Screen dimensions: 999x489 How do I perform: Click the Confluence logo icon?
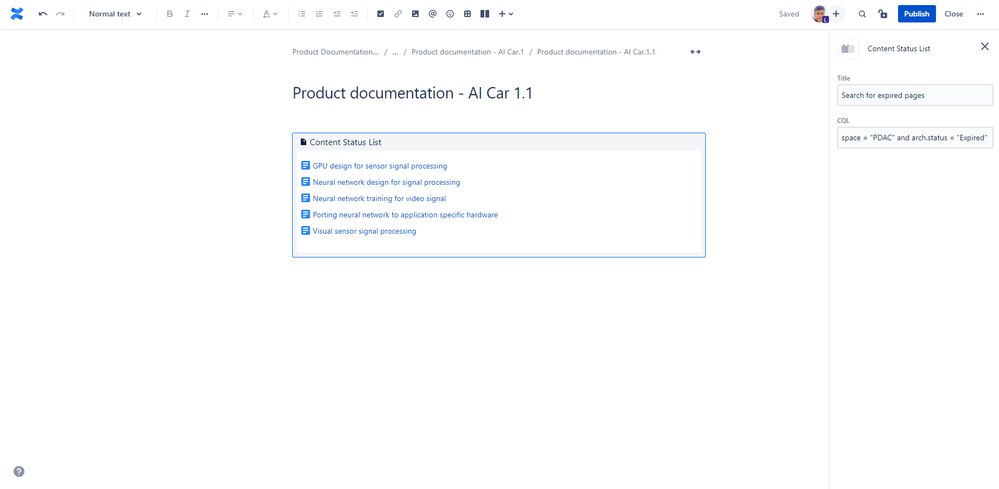click(17, 14)
